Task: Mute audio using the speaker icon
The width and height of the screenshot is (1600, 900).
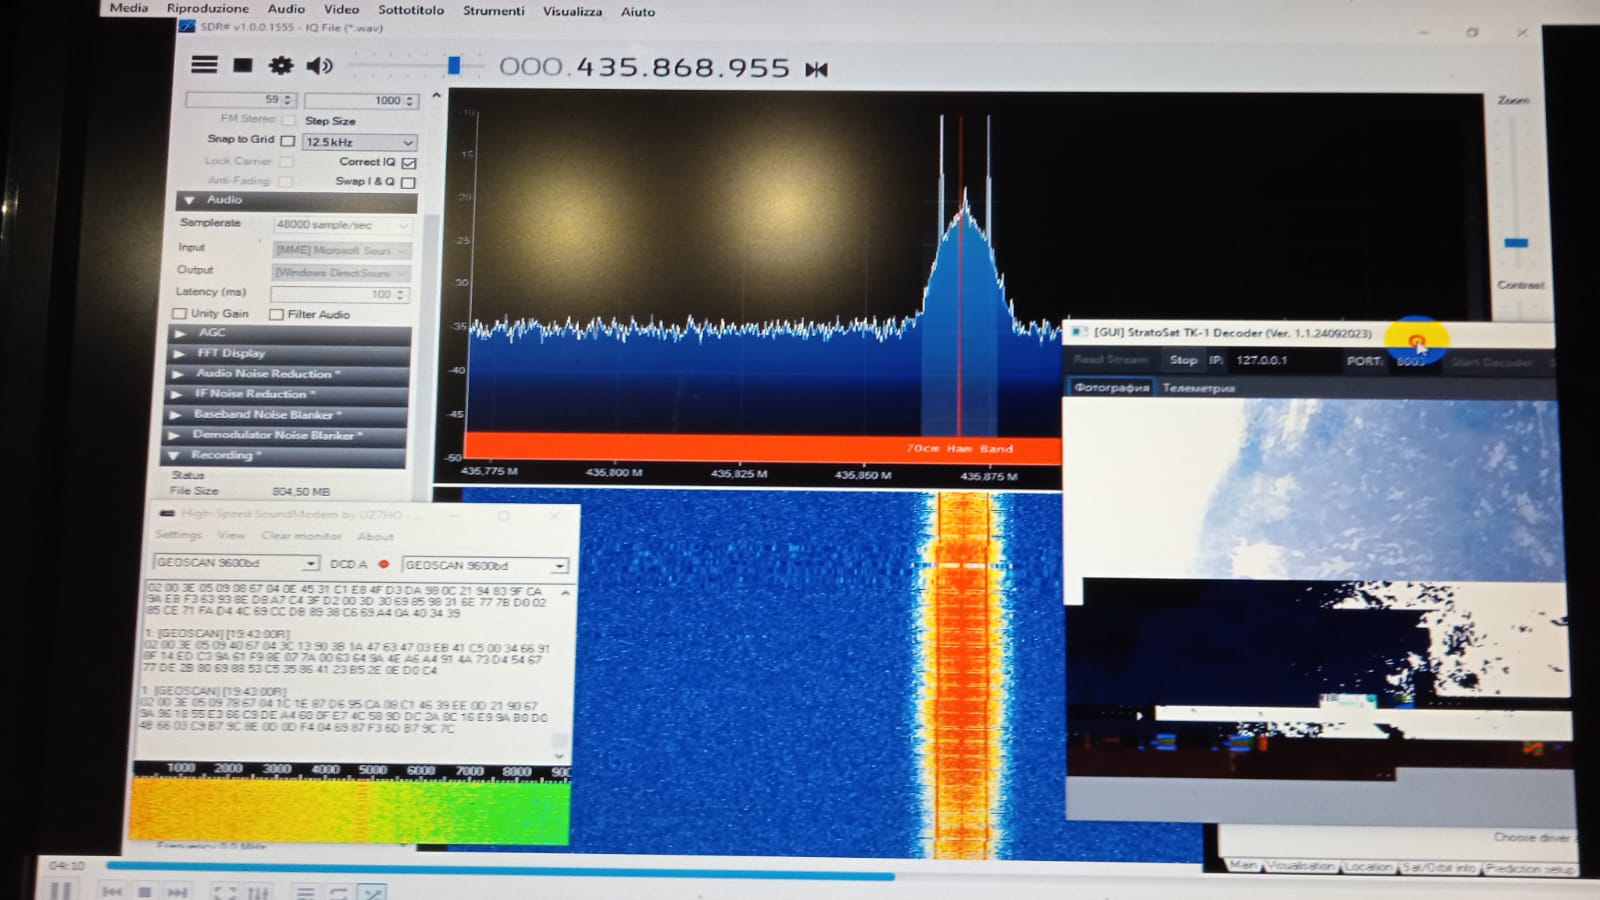Action: click(x=319, y=66)
